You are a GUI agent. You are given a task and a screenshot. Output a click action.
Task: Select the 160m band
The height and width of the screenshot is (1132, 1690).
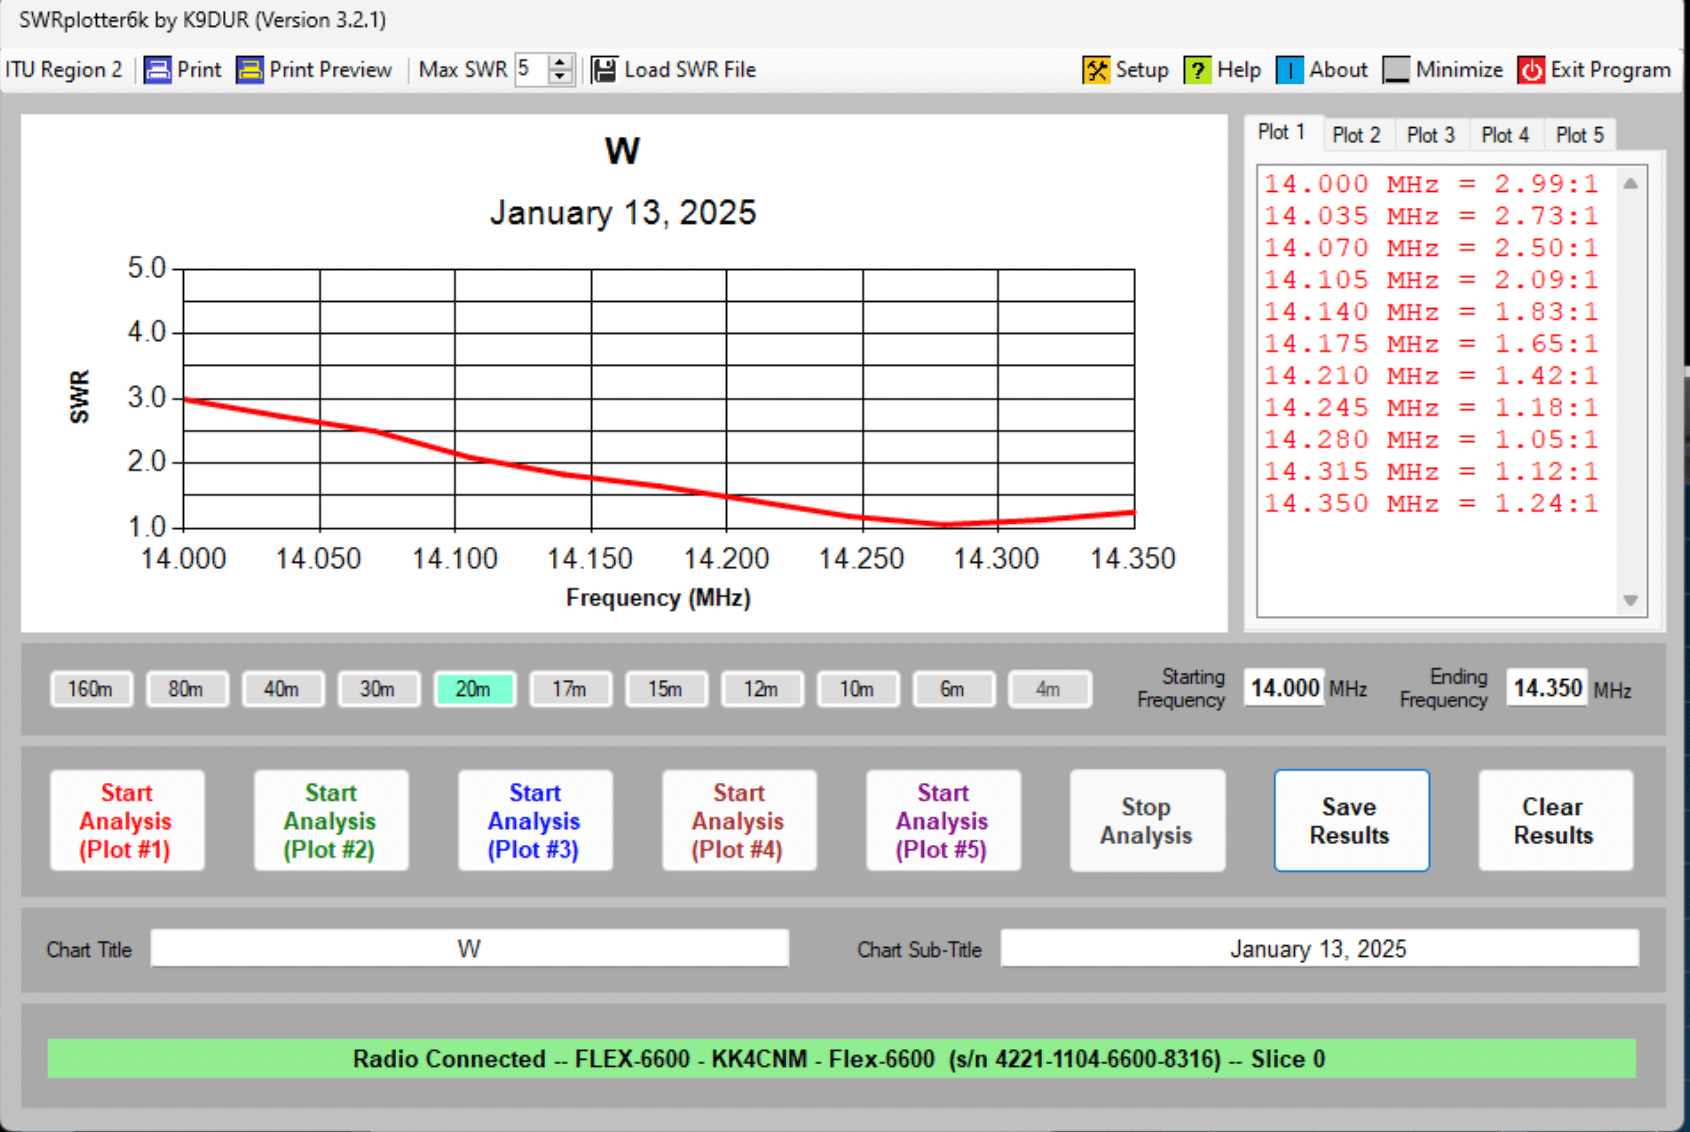(91, 689)
